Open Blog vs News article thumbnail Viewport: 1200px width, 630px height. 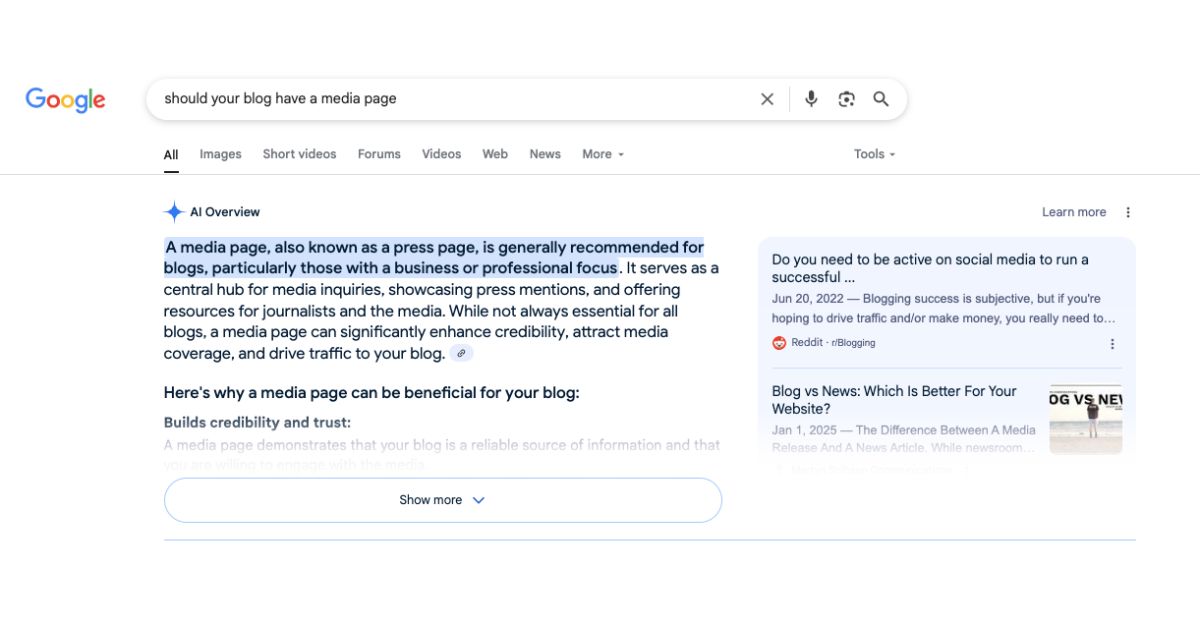coord(1085,420)
